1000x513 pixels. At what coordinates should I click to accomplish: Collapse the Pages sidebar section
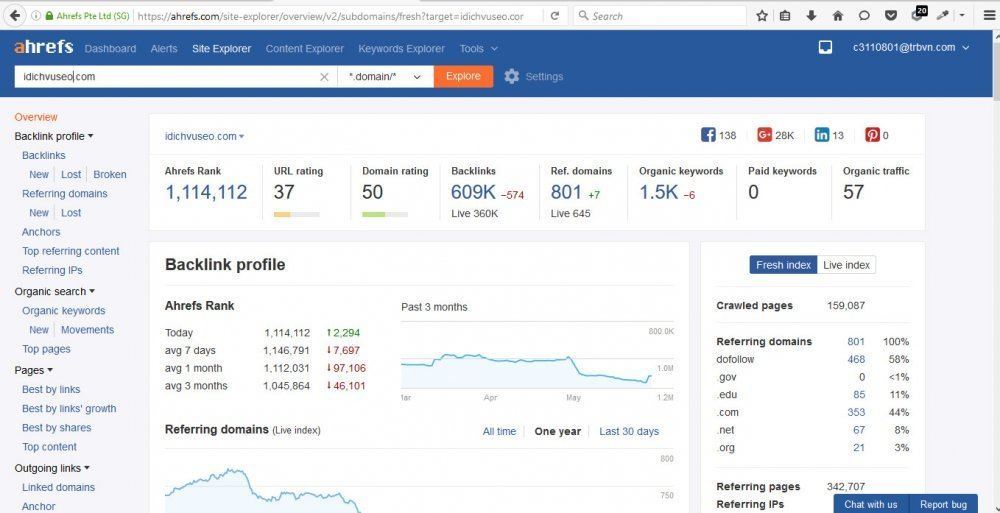point(33,370)
